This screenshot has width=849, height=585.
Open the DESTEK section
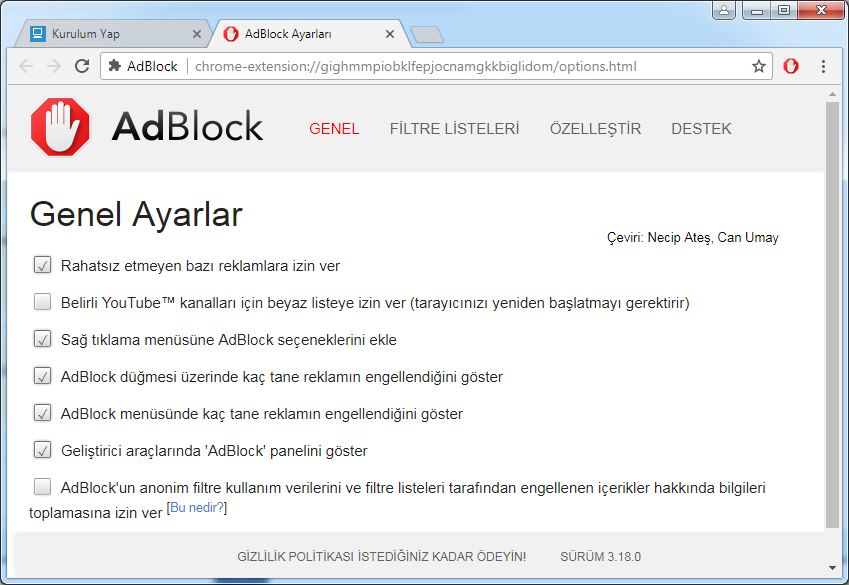(701, 128)
